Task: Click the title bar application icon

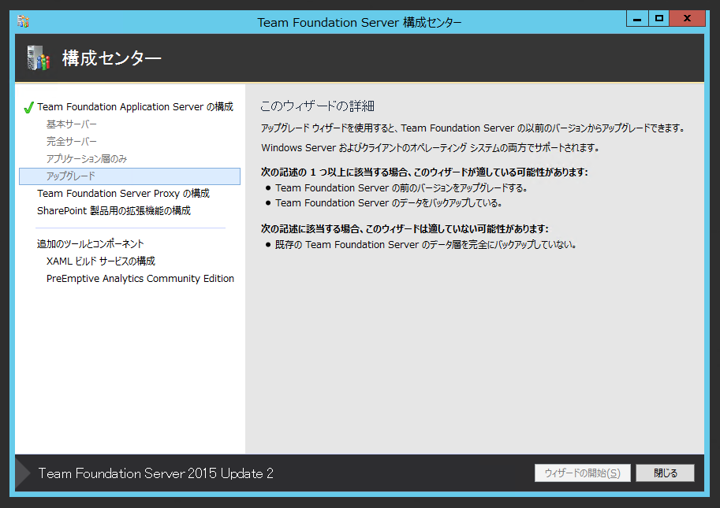Action: coord(23,21)
